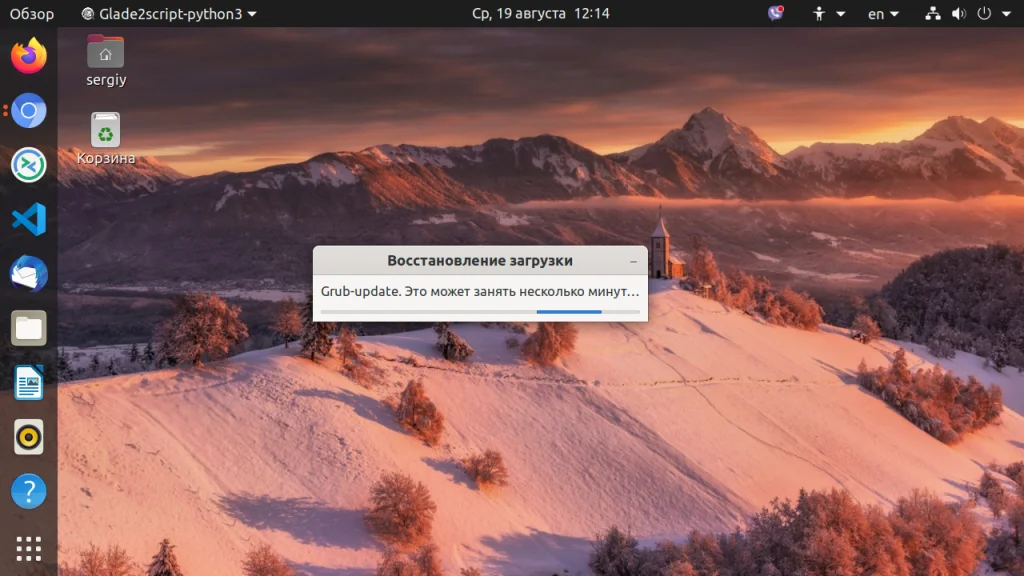Expand the system menu arrow
Image resolution: width=1024 pixels, height=576 pixels.
1006,14
